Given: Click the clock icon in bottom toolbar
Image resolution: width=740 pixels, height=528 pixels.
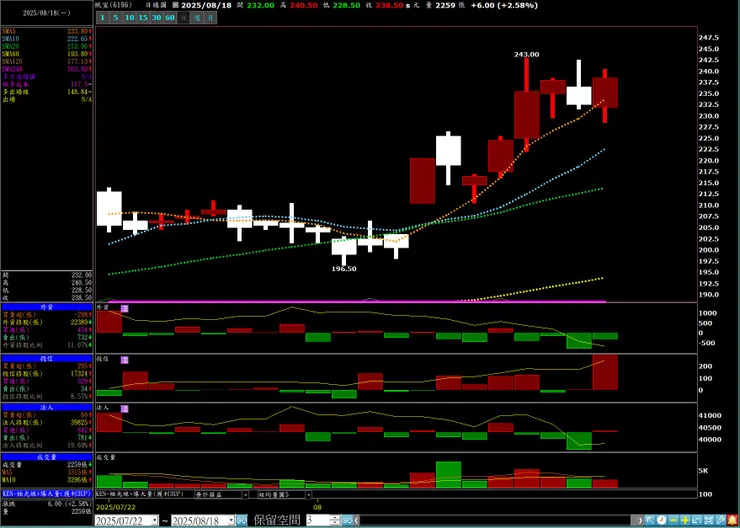Looking at the screenshot, I should (661, 520).
